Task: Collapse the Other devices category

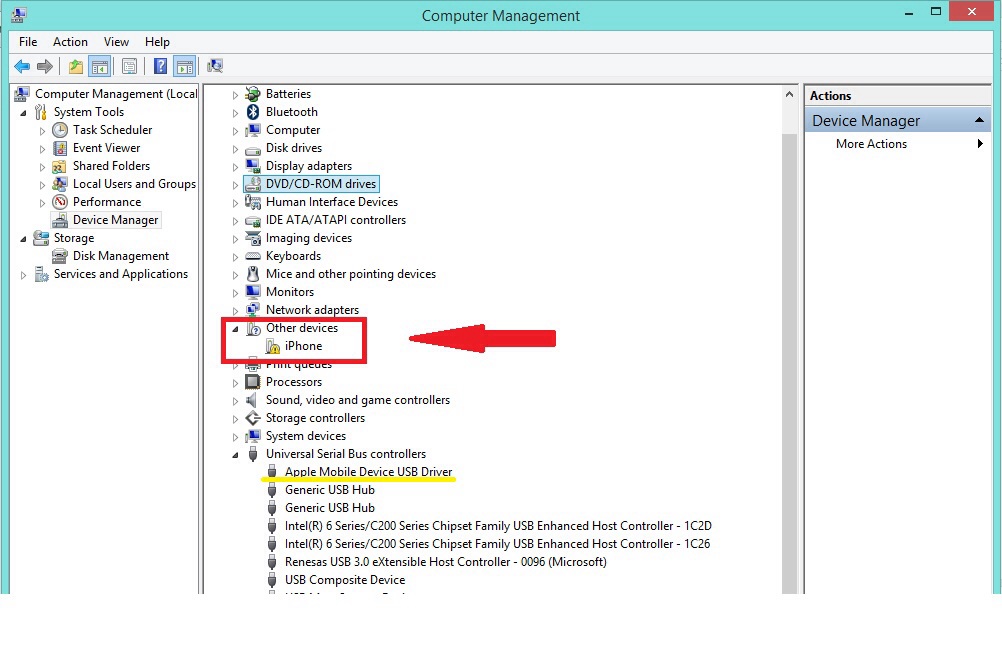Action: point(235,329)
